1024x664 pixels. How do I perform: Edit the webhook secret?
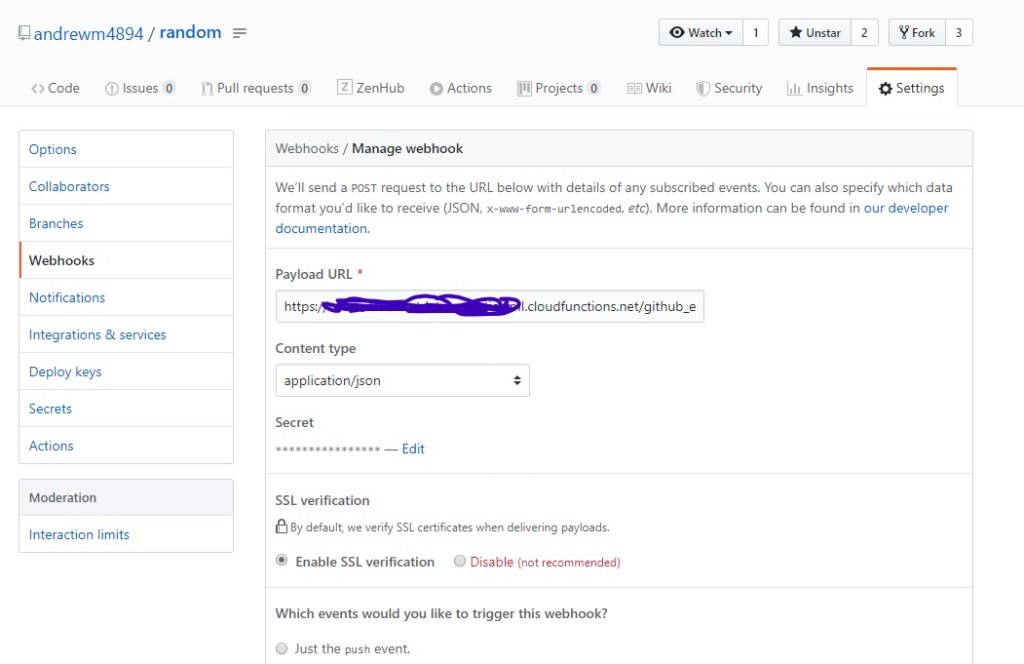[x=413, y=449]
